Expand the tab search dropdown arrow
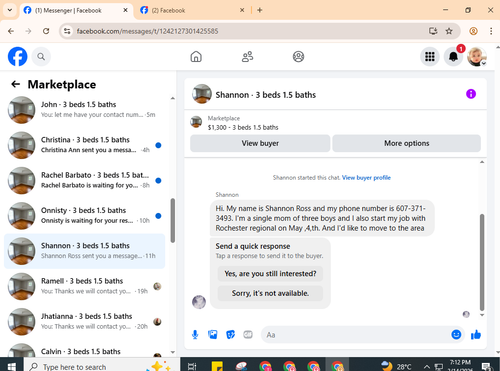 [10, 10]
